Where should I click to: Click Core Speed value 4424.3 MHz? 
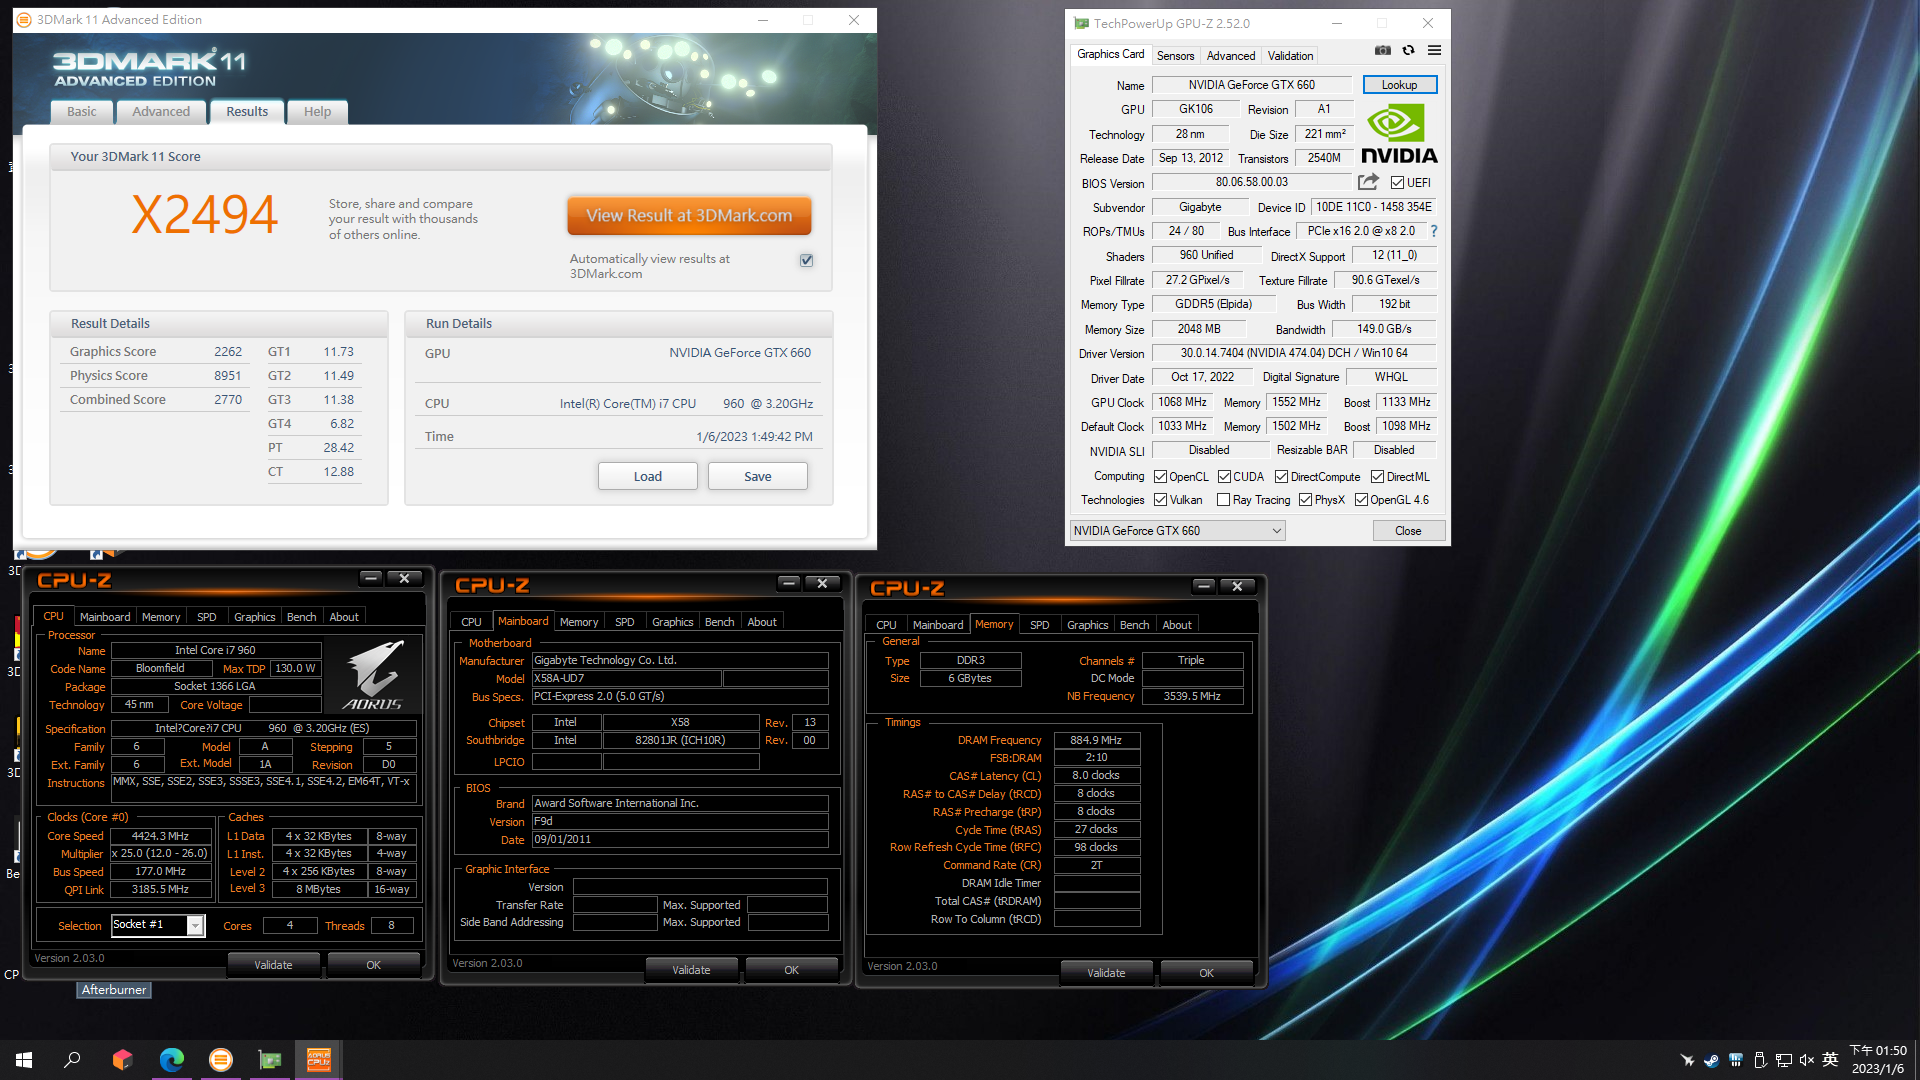click(x=161, y=836)
